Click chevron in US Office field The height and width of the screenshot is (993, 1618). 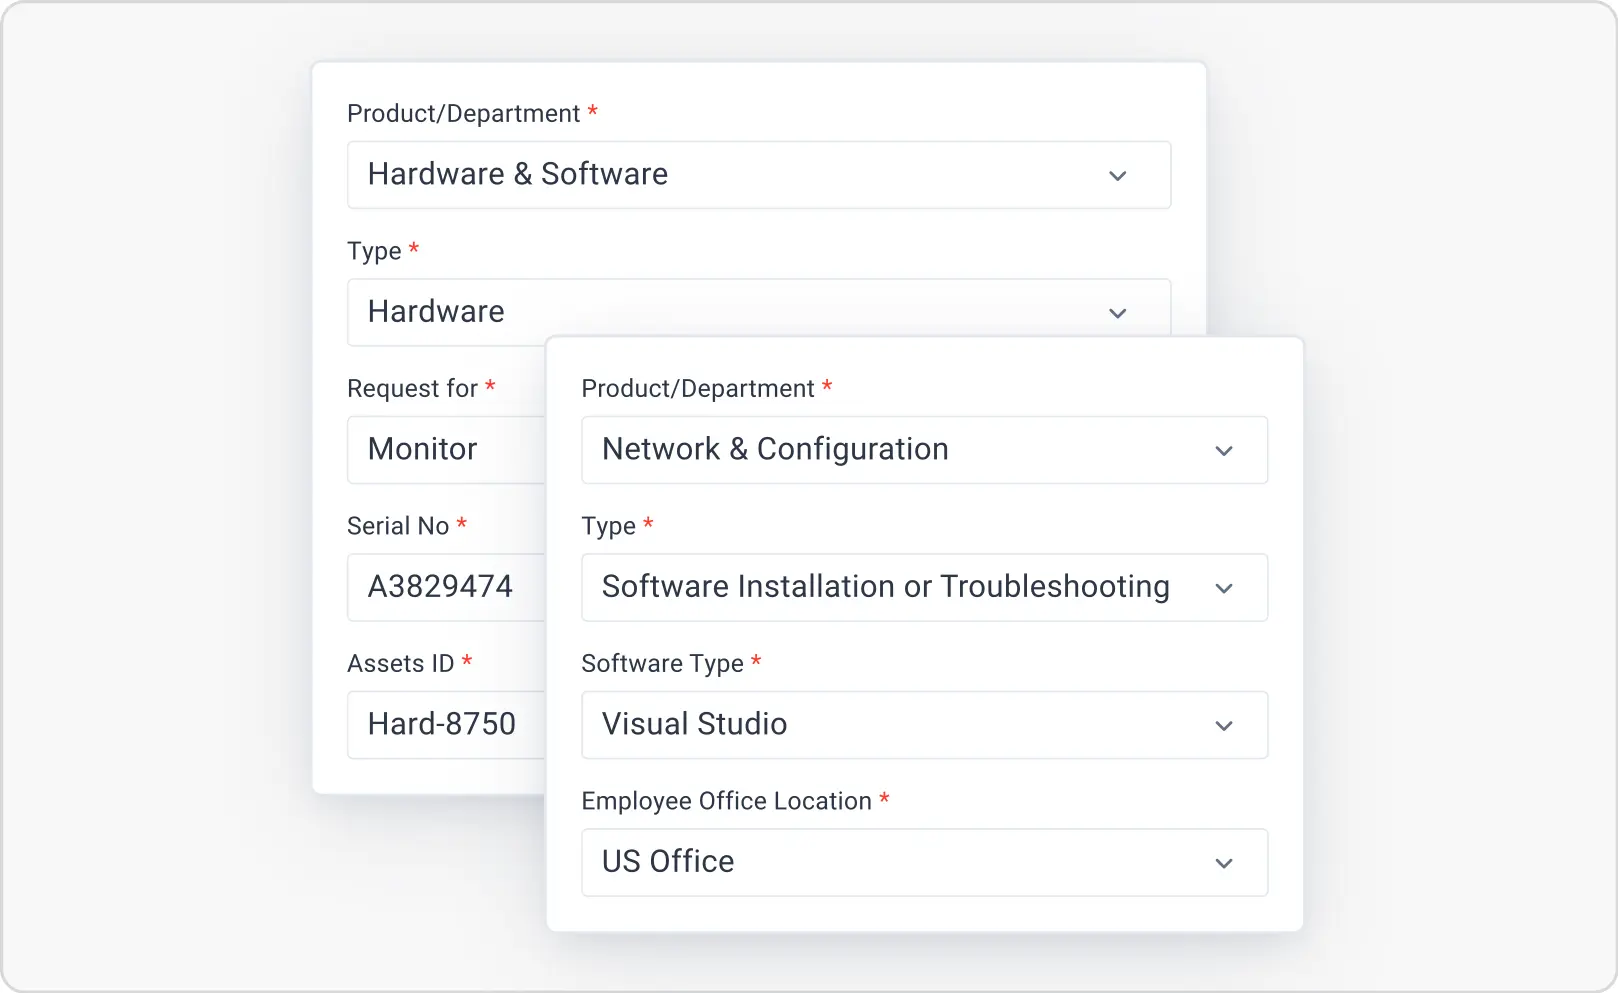[x=1224, y=863]
